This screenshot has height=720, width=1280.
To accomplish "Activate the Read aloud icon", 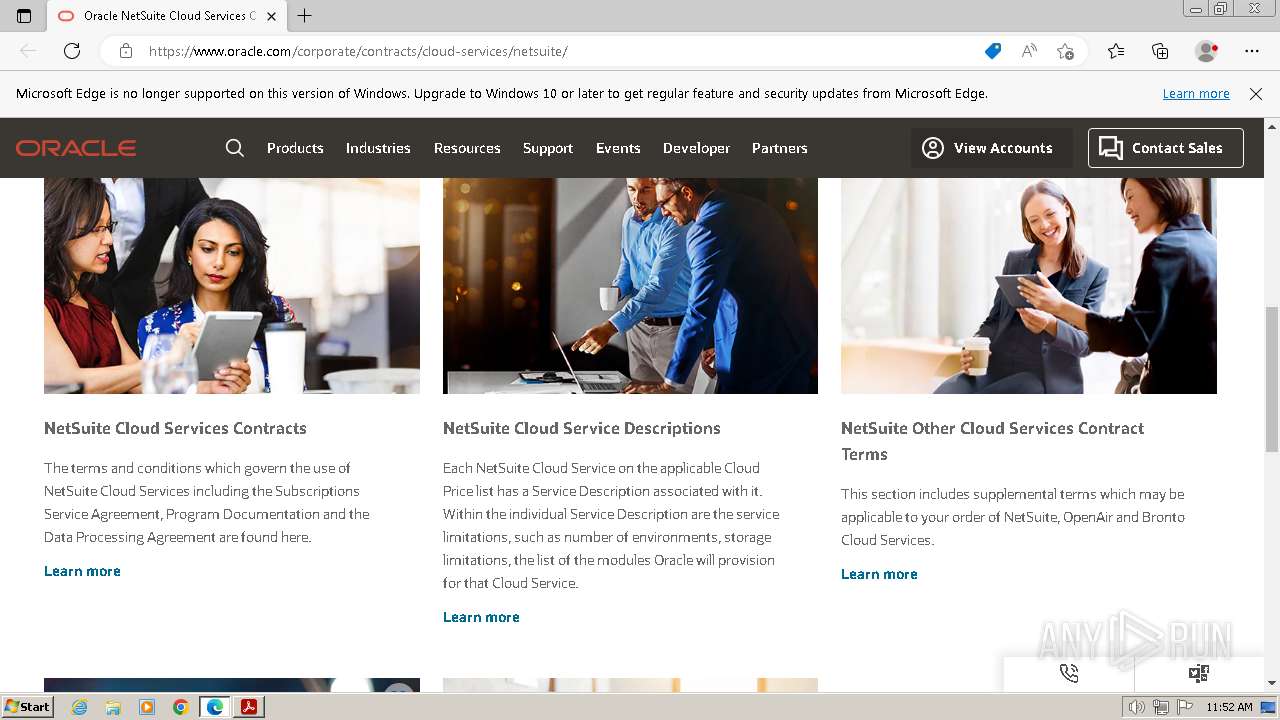I will click(x=1029, y=51).
